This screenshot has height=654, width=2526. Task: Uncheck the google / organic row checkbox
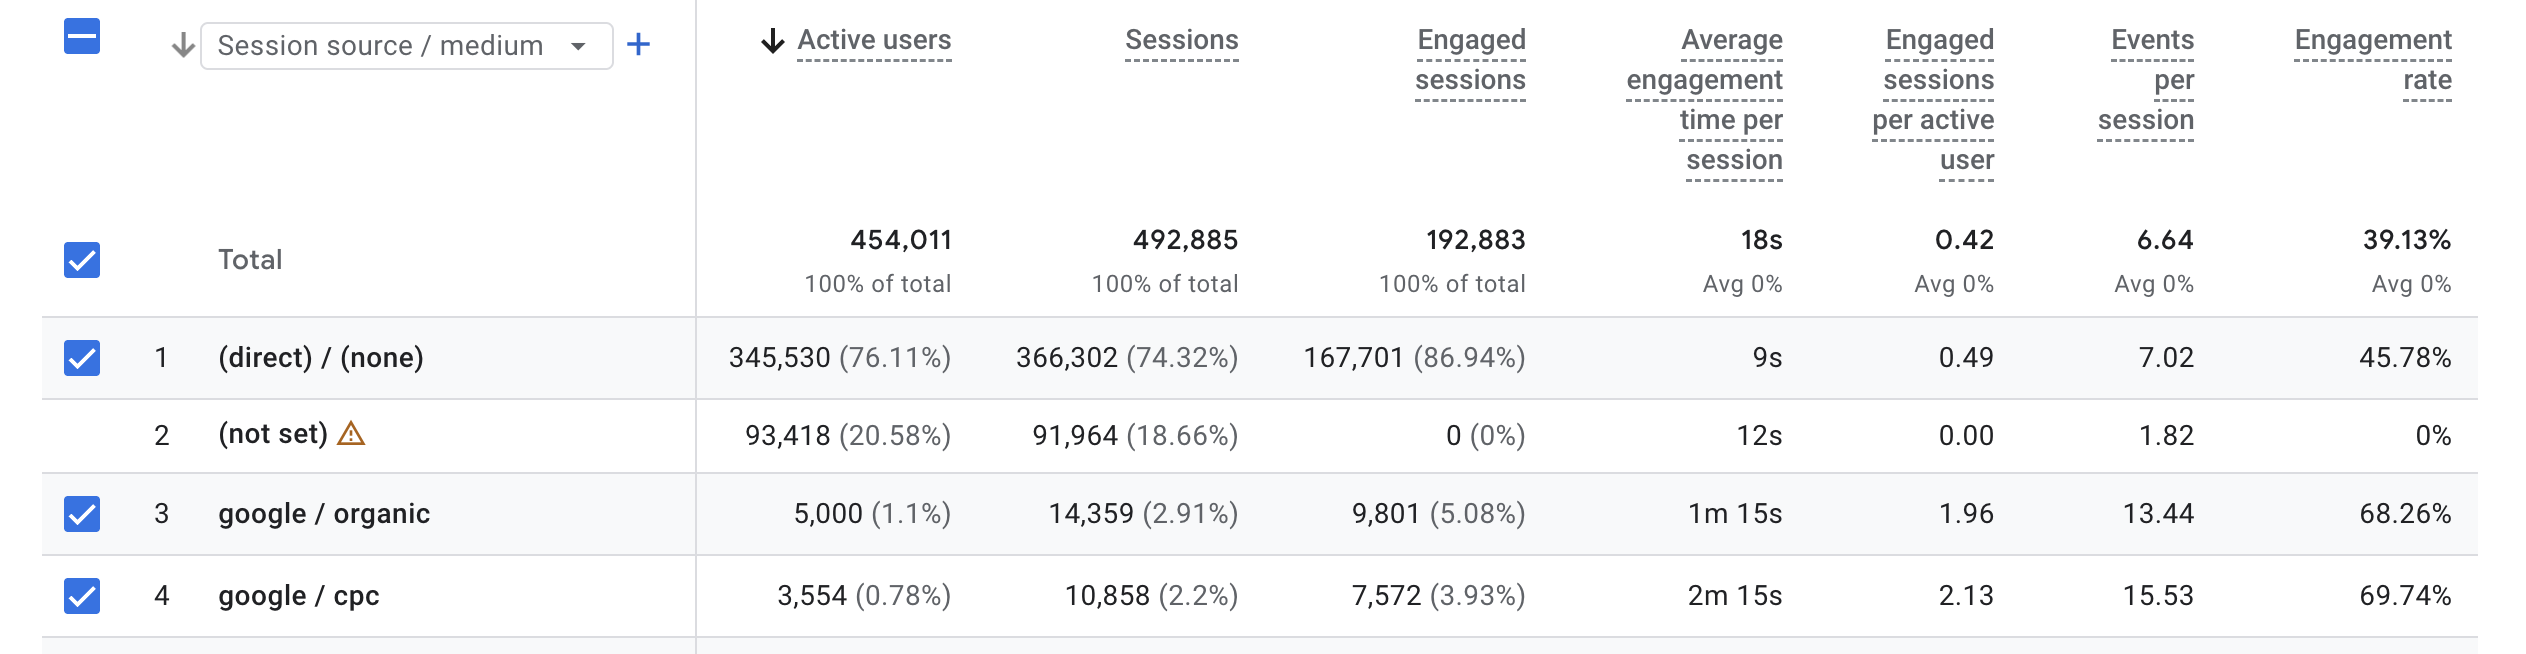point(82,514)
